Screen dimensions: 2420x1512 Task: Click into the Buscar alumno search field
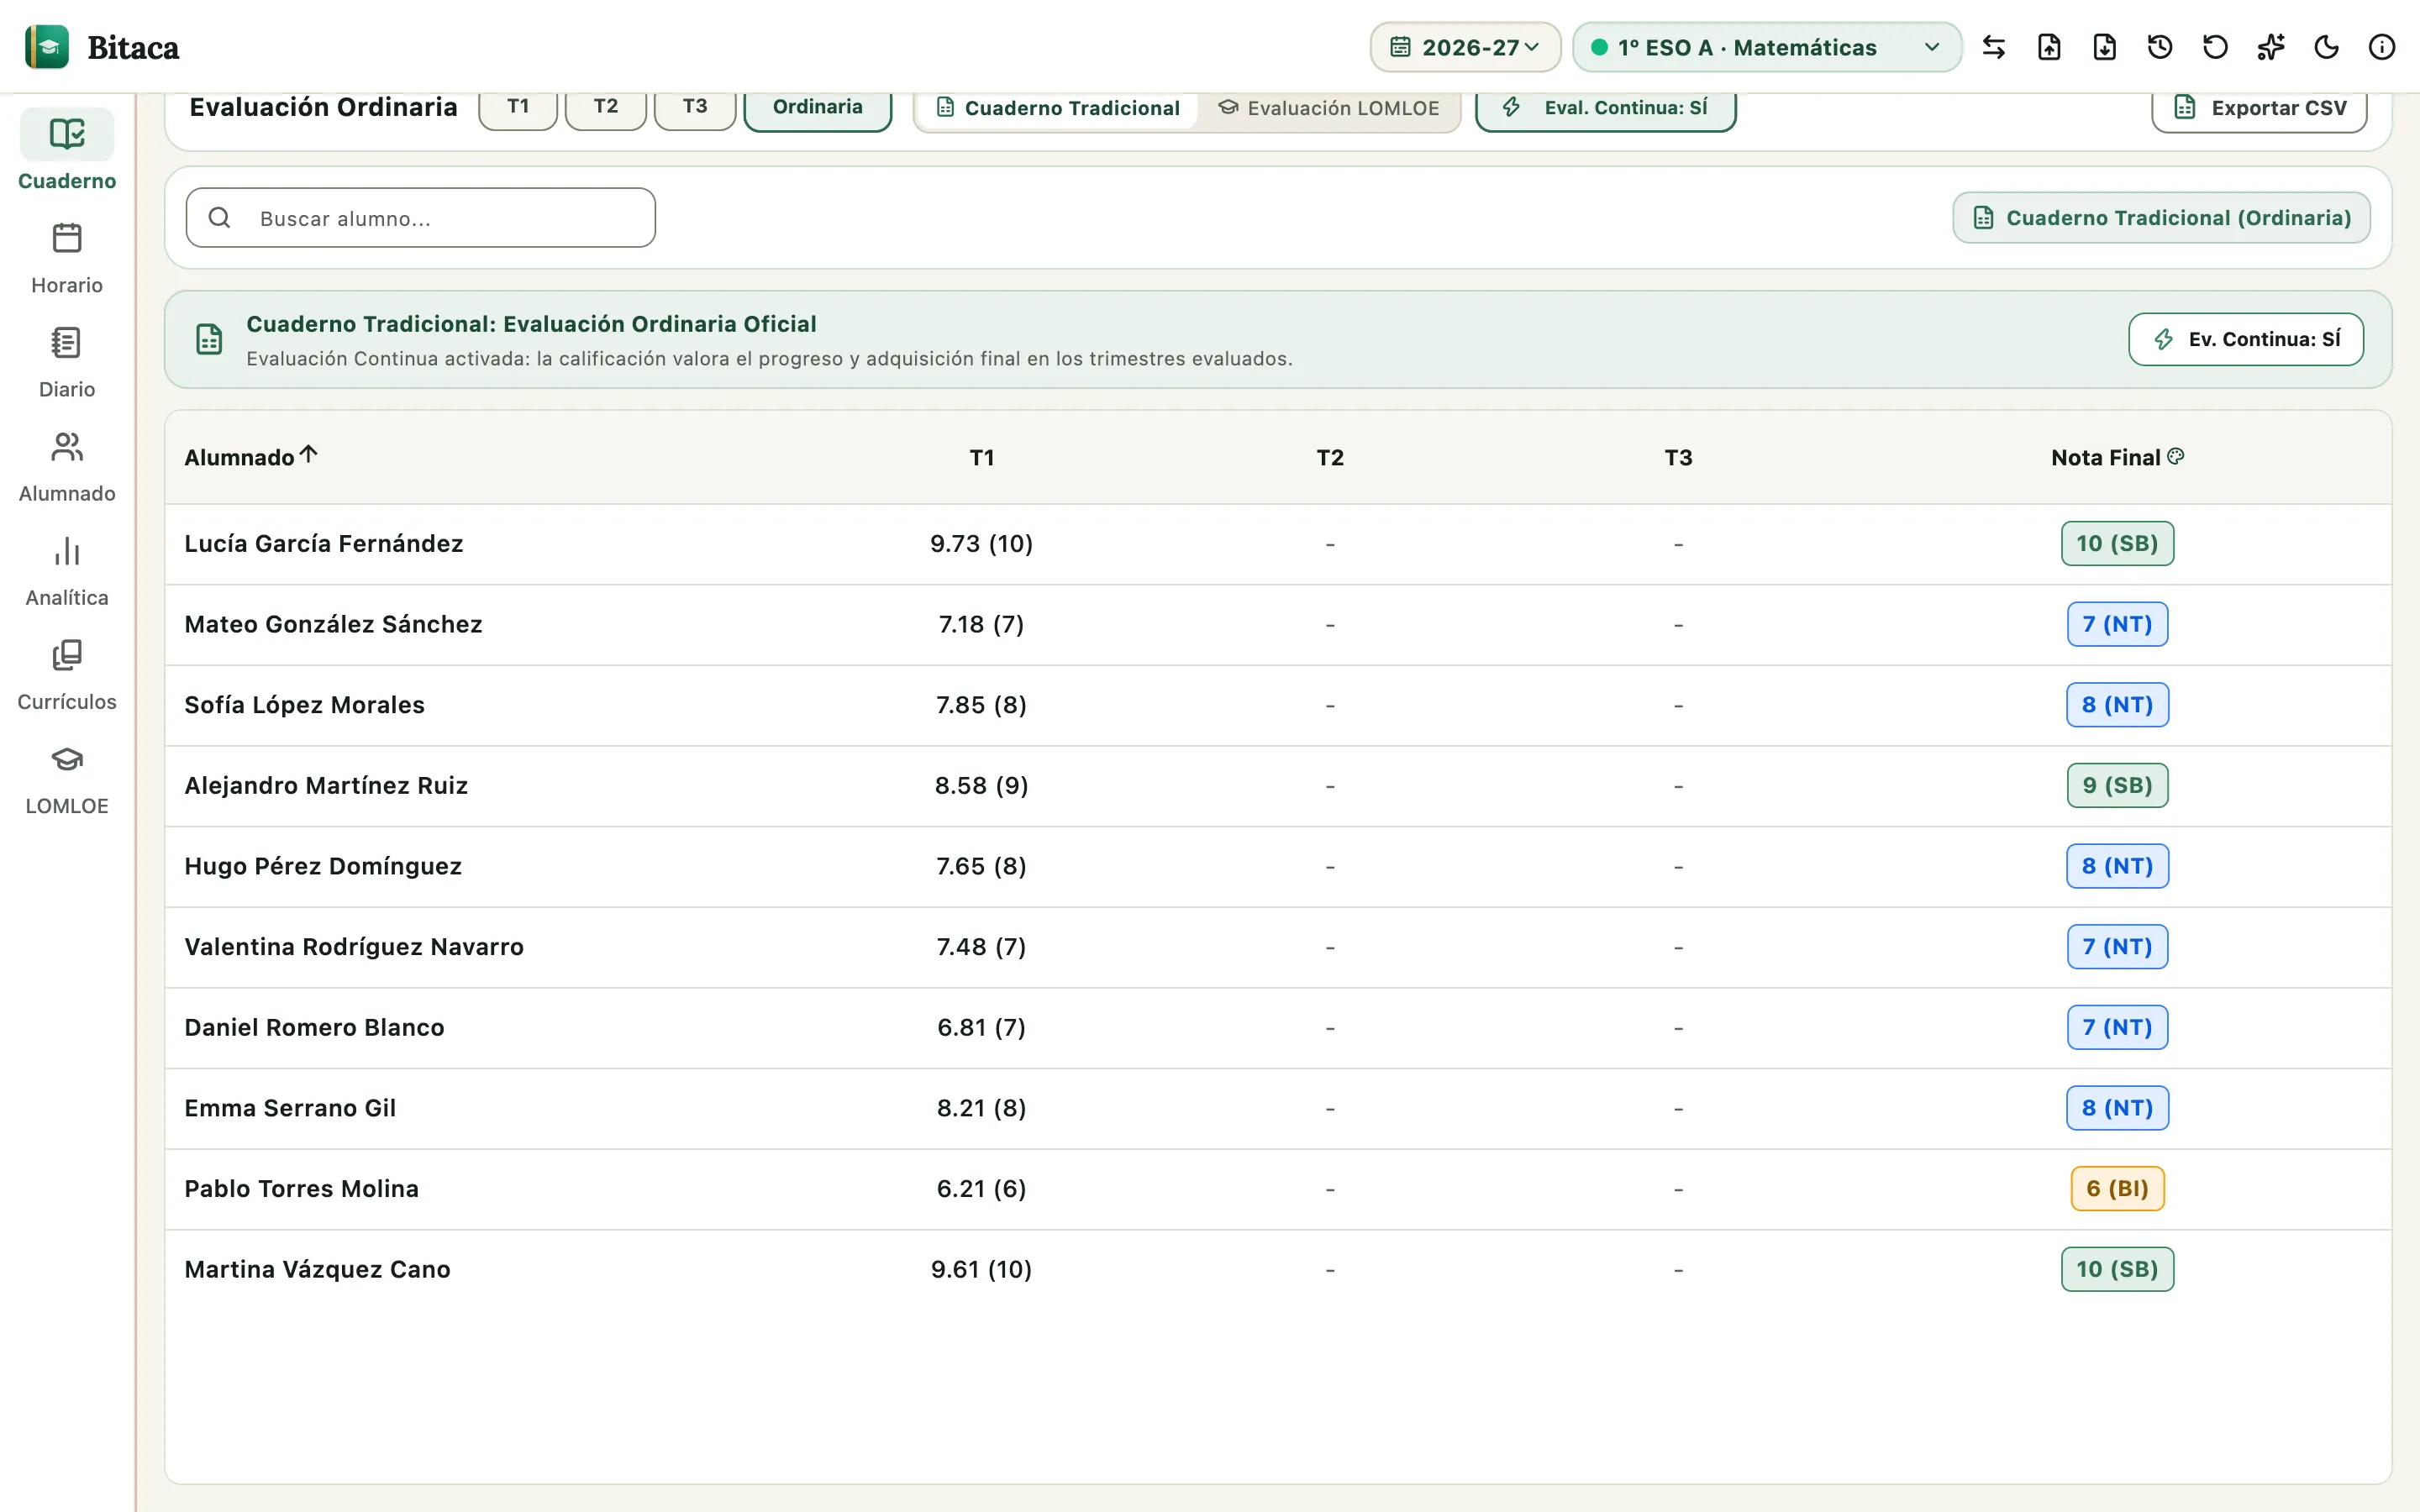pyautogui.click(x=421, y=218)
